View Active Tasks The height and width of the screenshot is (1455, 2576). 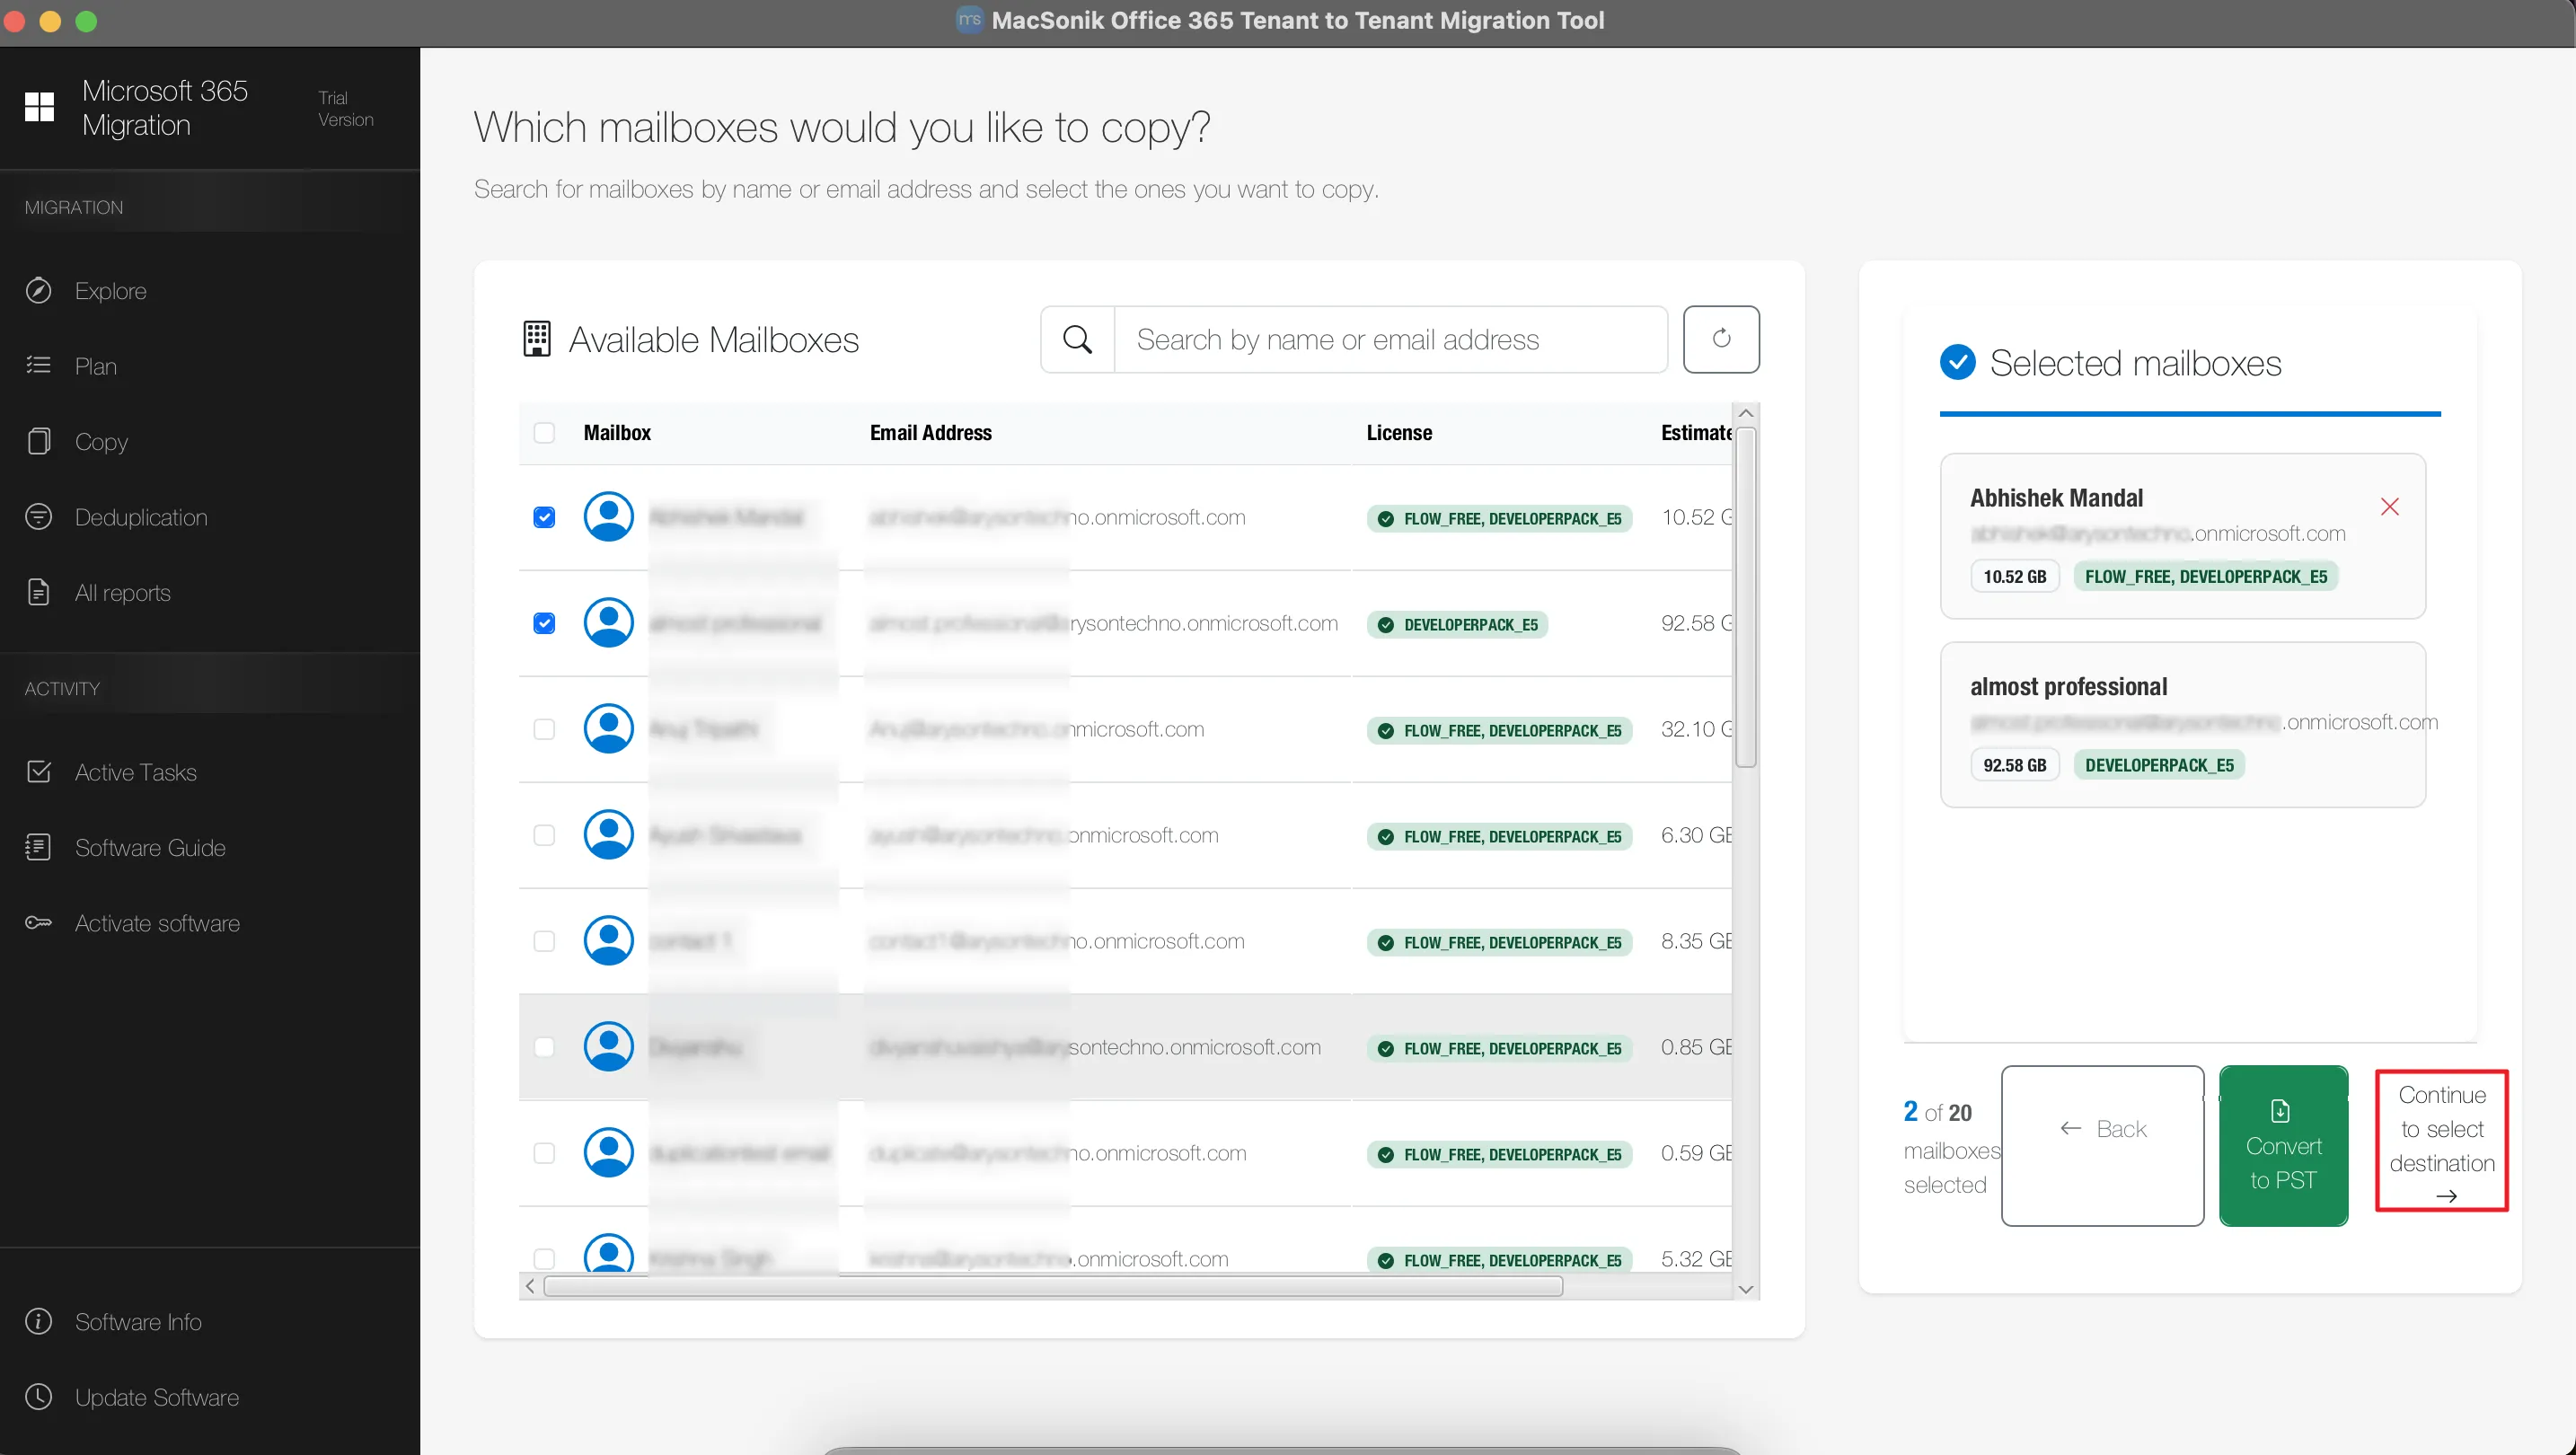136,772
